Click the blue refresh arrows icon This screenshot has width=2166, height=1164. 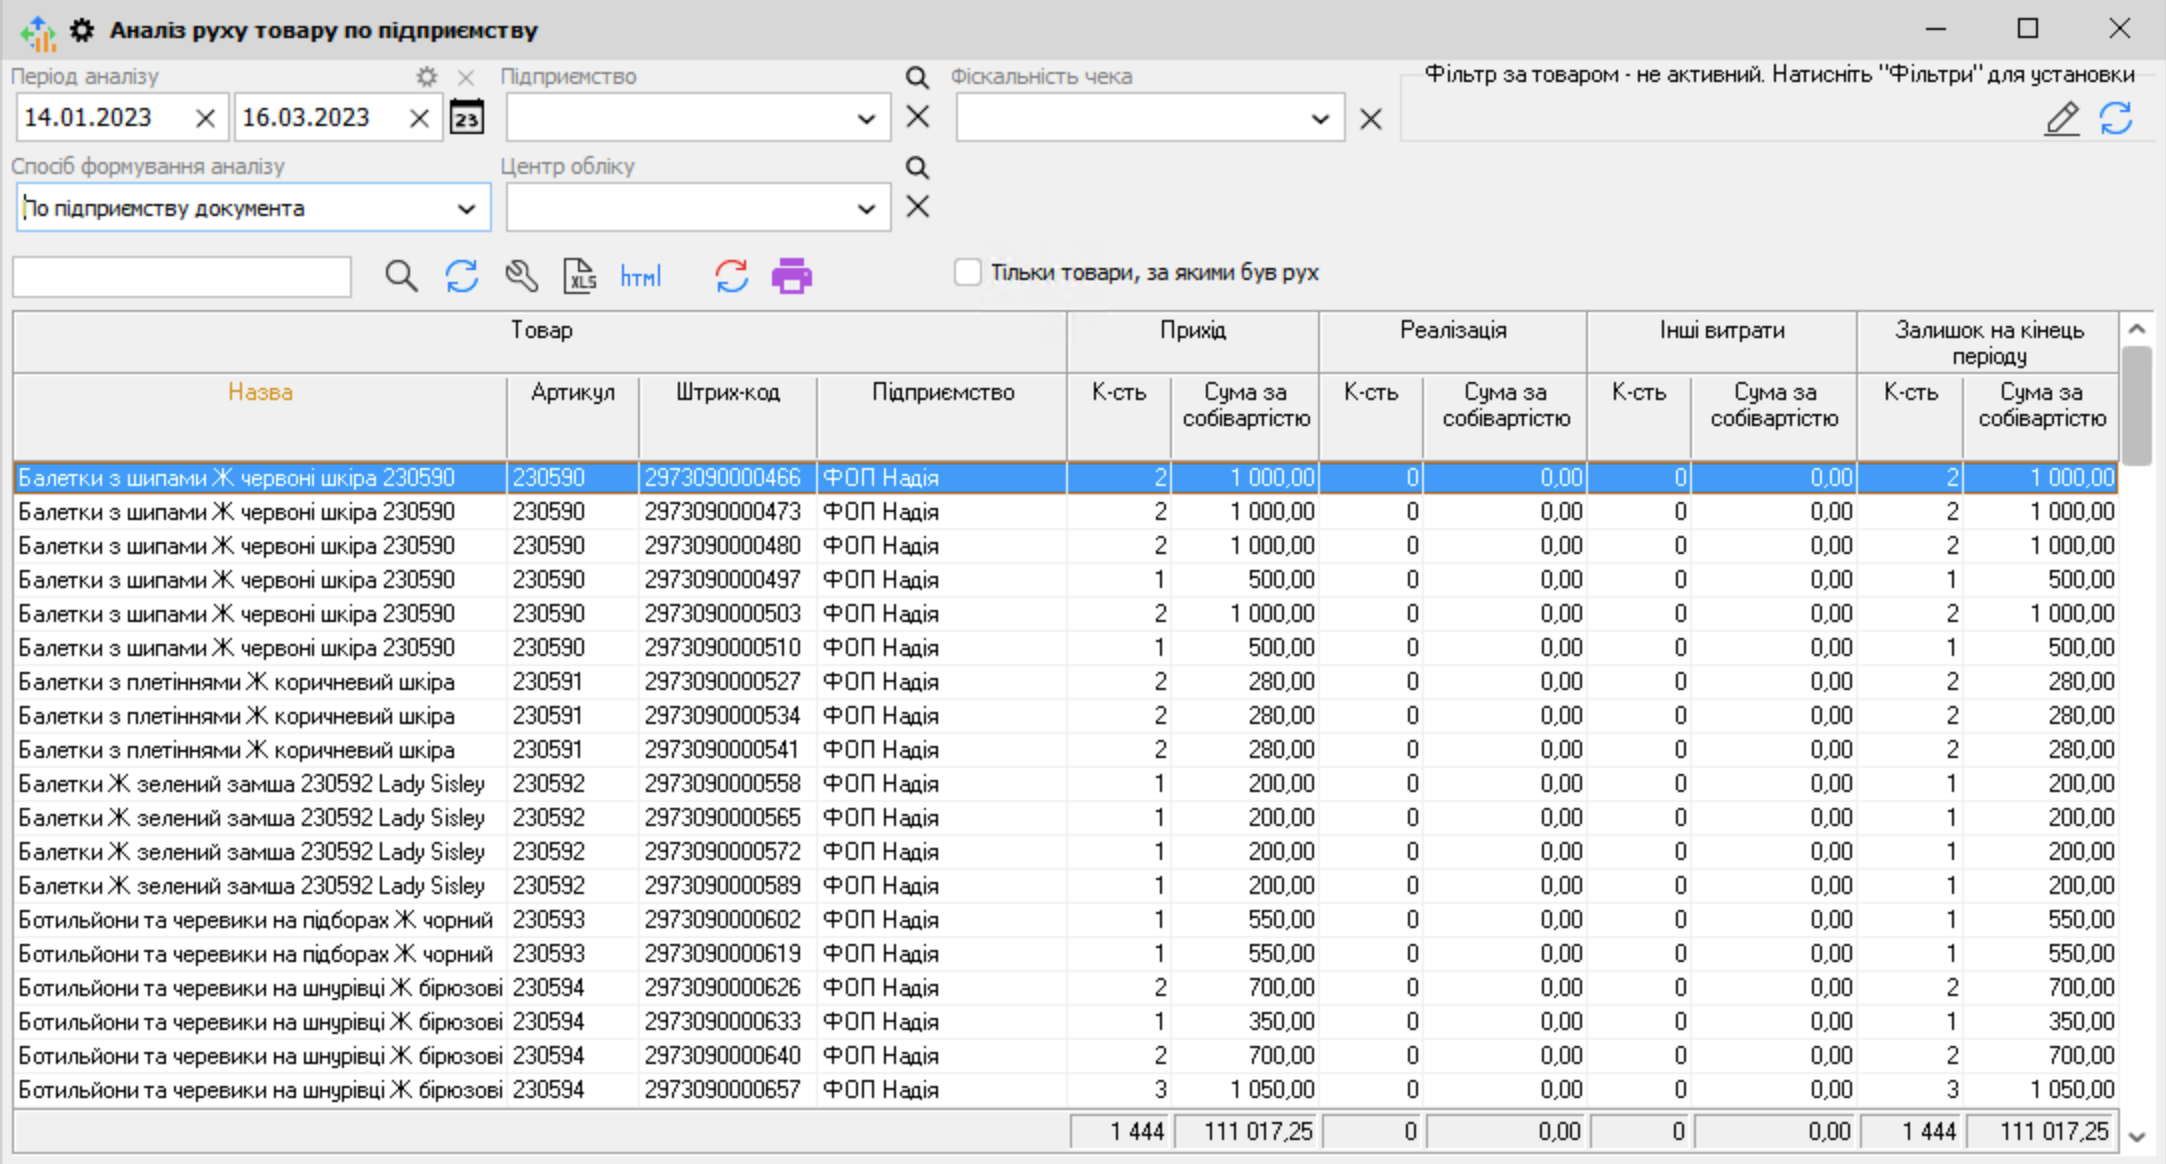coord(461,276)
